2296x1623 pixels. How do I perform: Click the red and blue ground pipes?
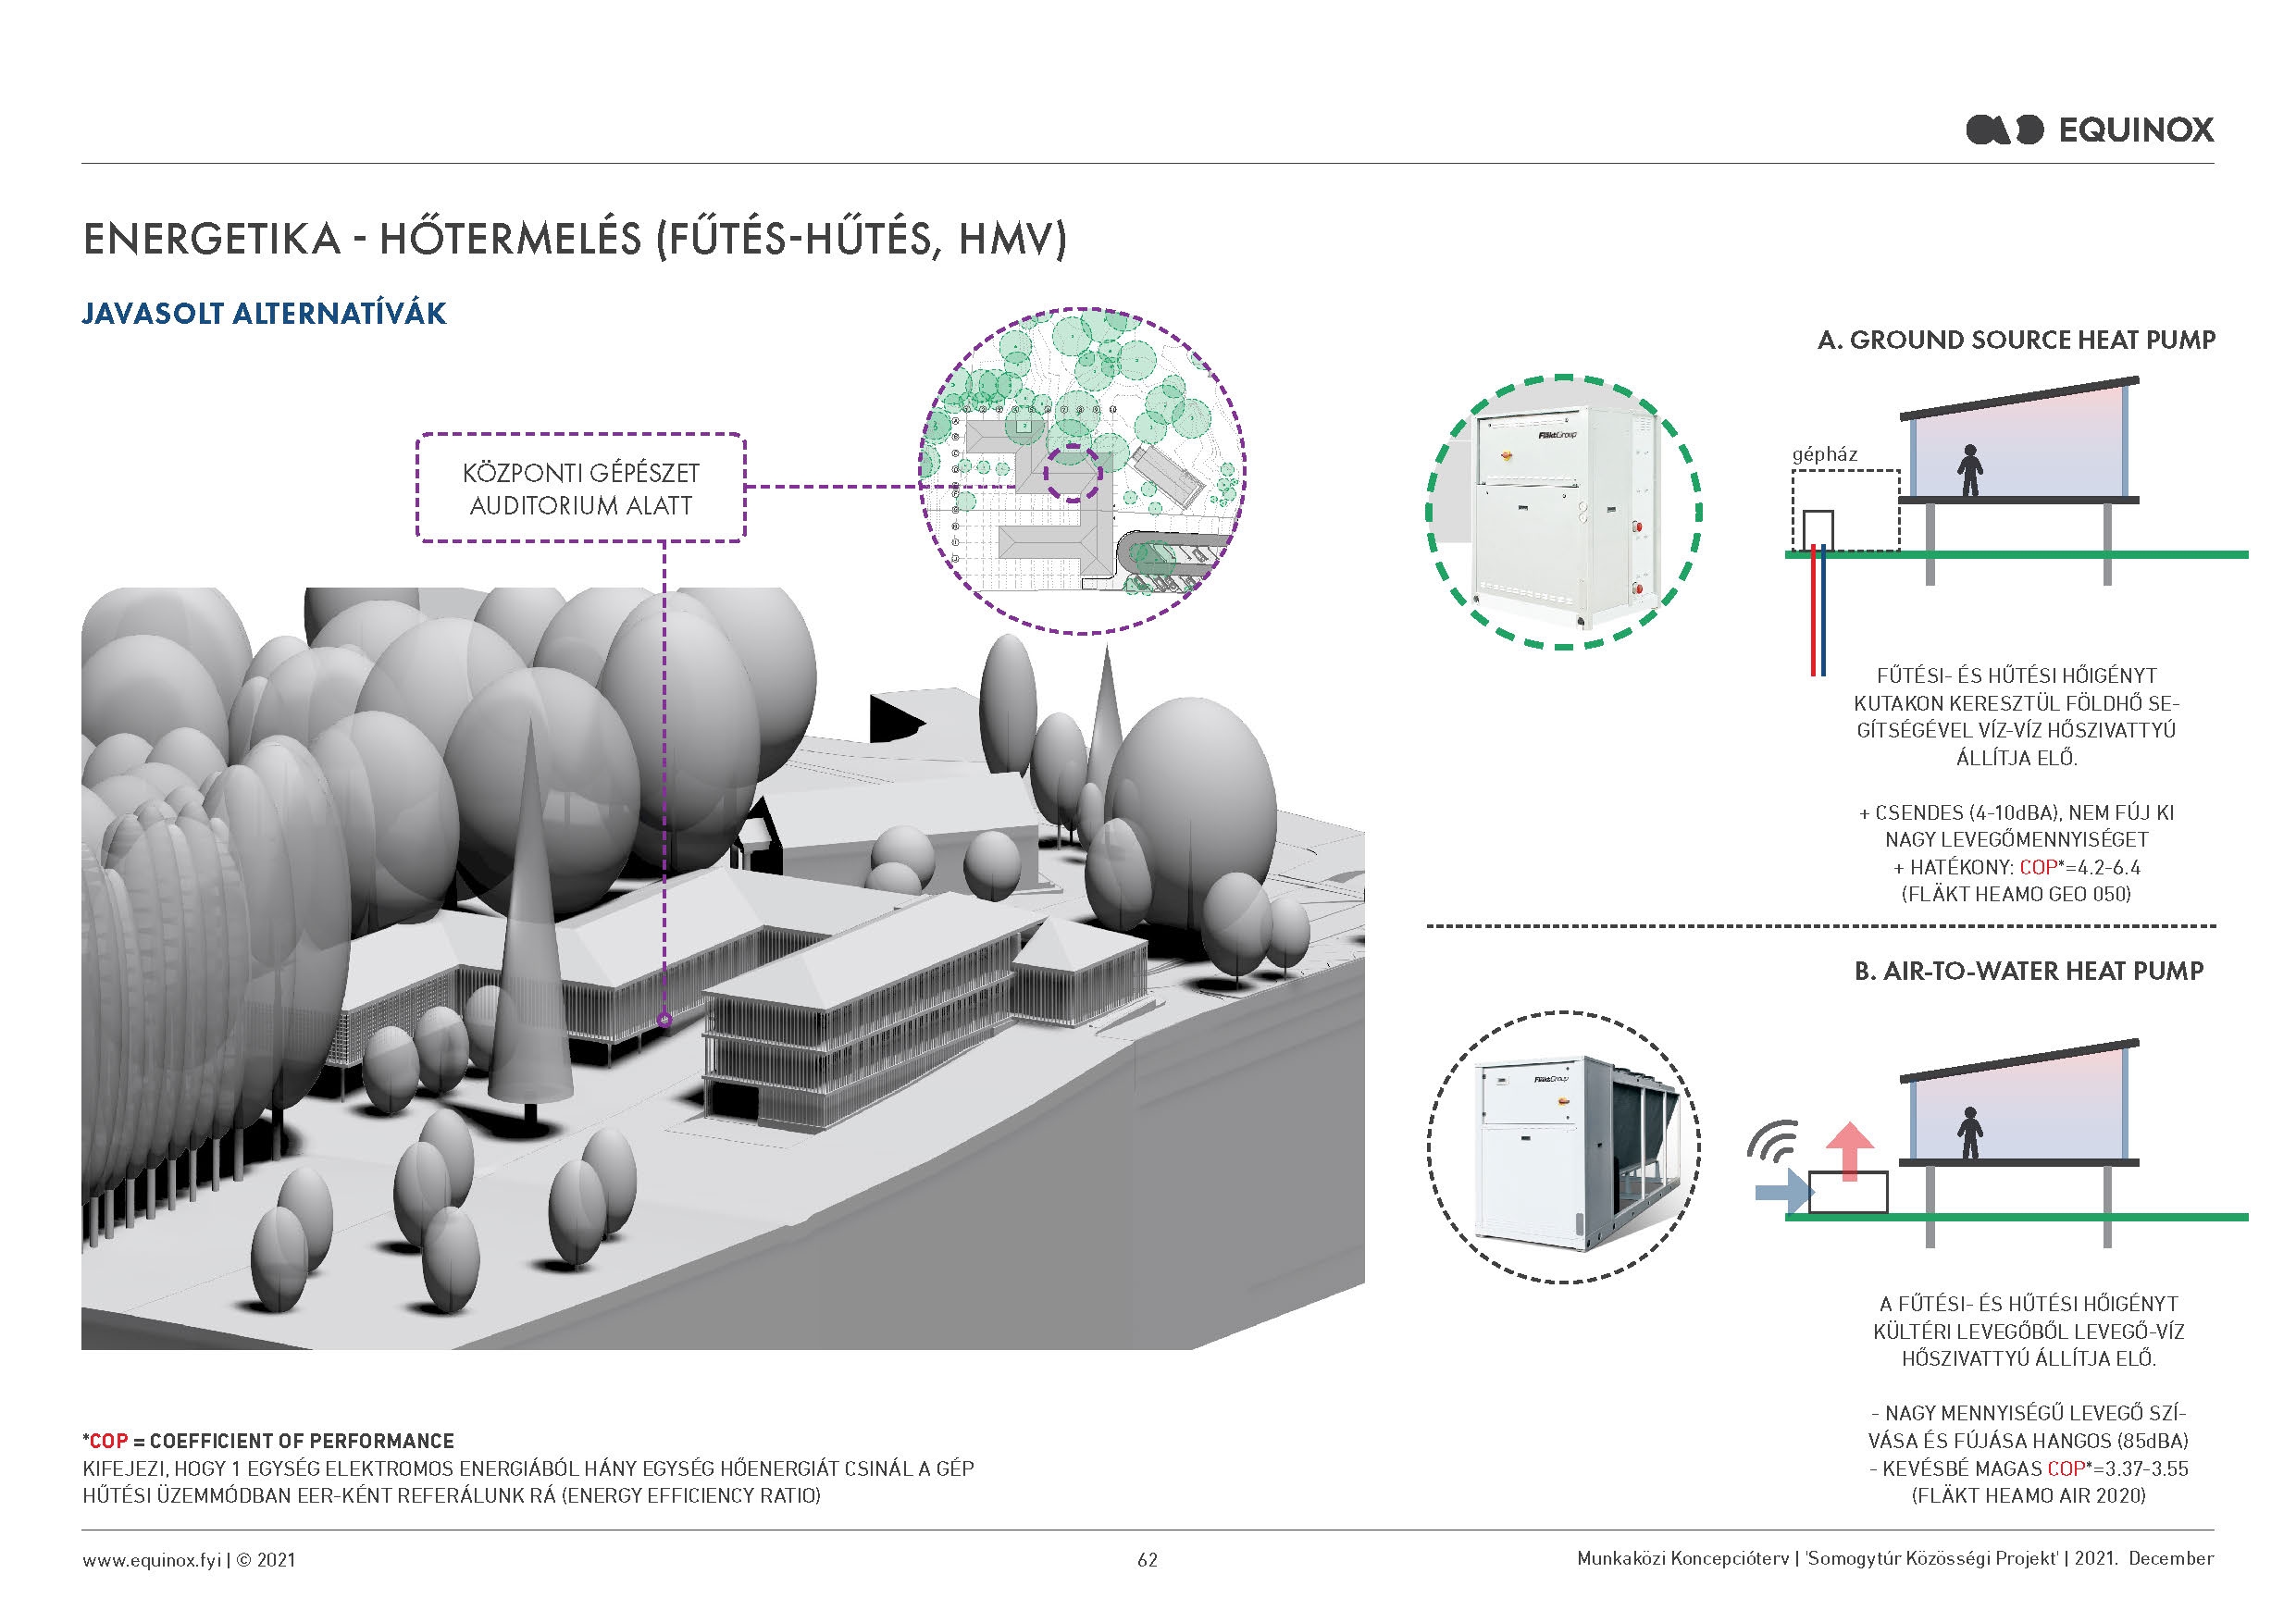click(x=1818, y=615)
